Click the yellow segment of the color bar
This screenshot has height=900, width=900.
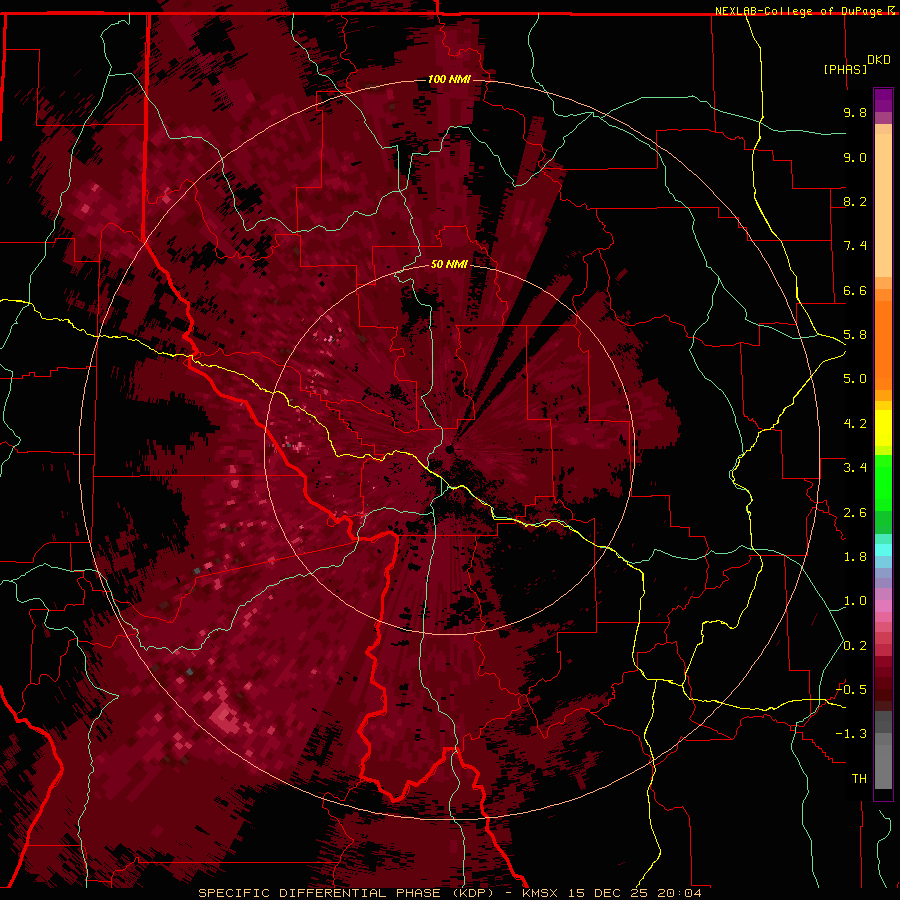point(883,428)
